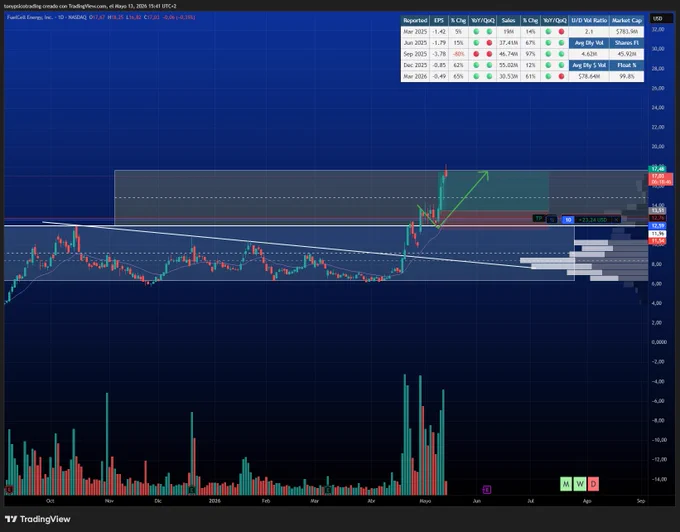Click the 55.02M sales value

pyautogui.click(x=508, y=65)
